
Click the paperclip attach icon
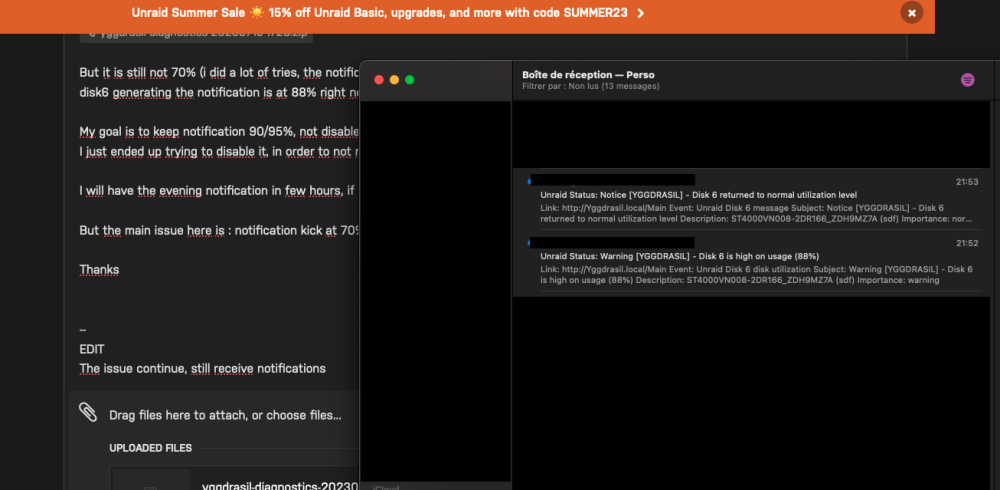tap(88, 412)
